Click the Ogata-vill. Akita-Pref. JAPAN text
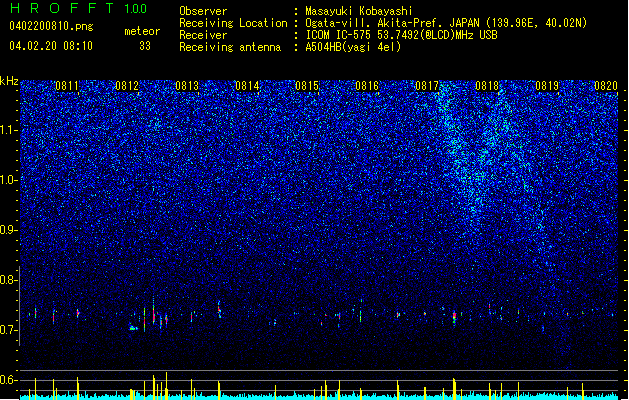629x400 pixels. (x=446, y=23)
